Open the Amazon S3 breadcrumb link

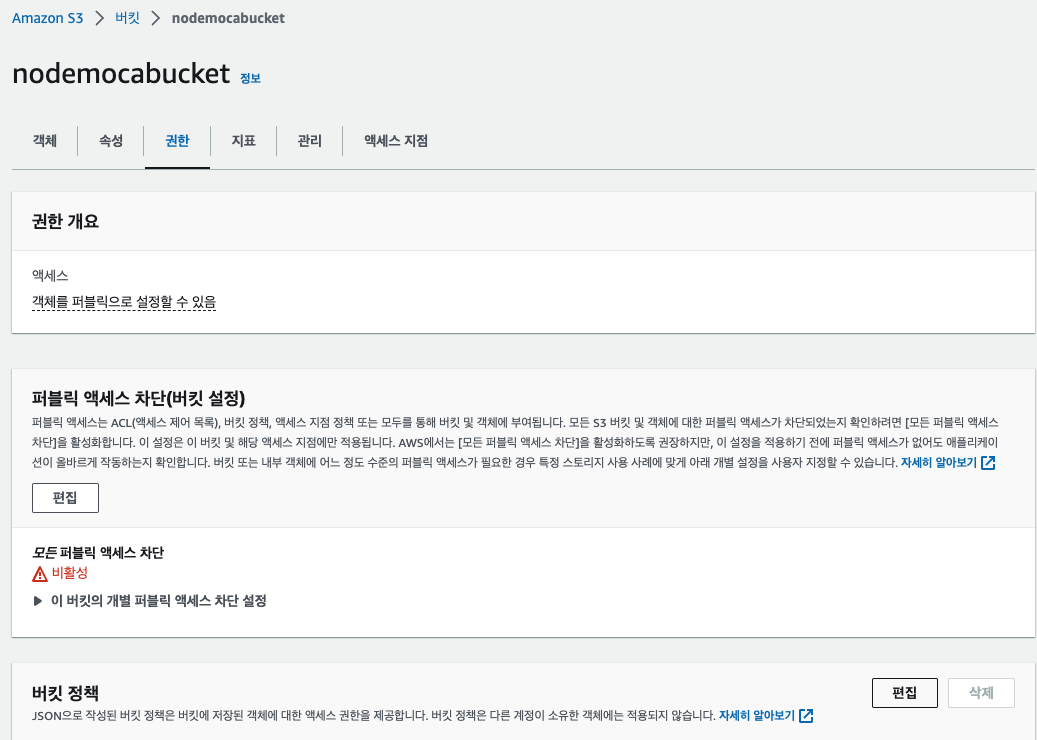(x=48, y=18)
